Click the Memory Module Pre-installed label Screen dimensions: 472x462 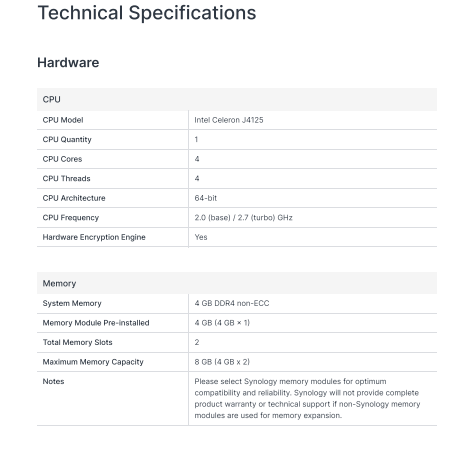[x=96, y=323]
